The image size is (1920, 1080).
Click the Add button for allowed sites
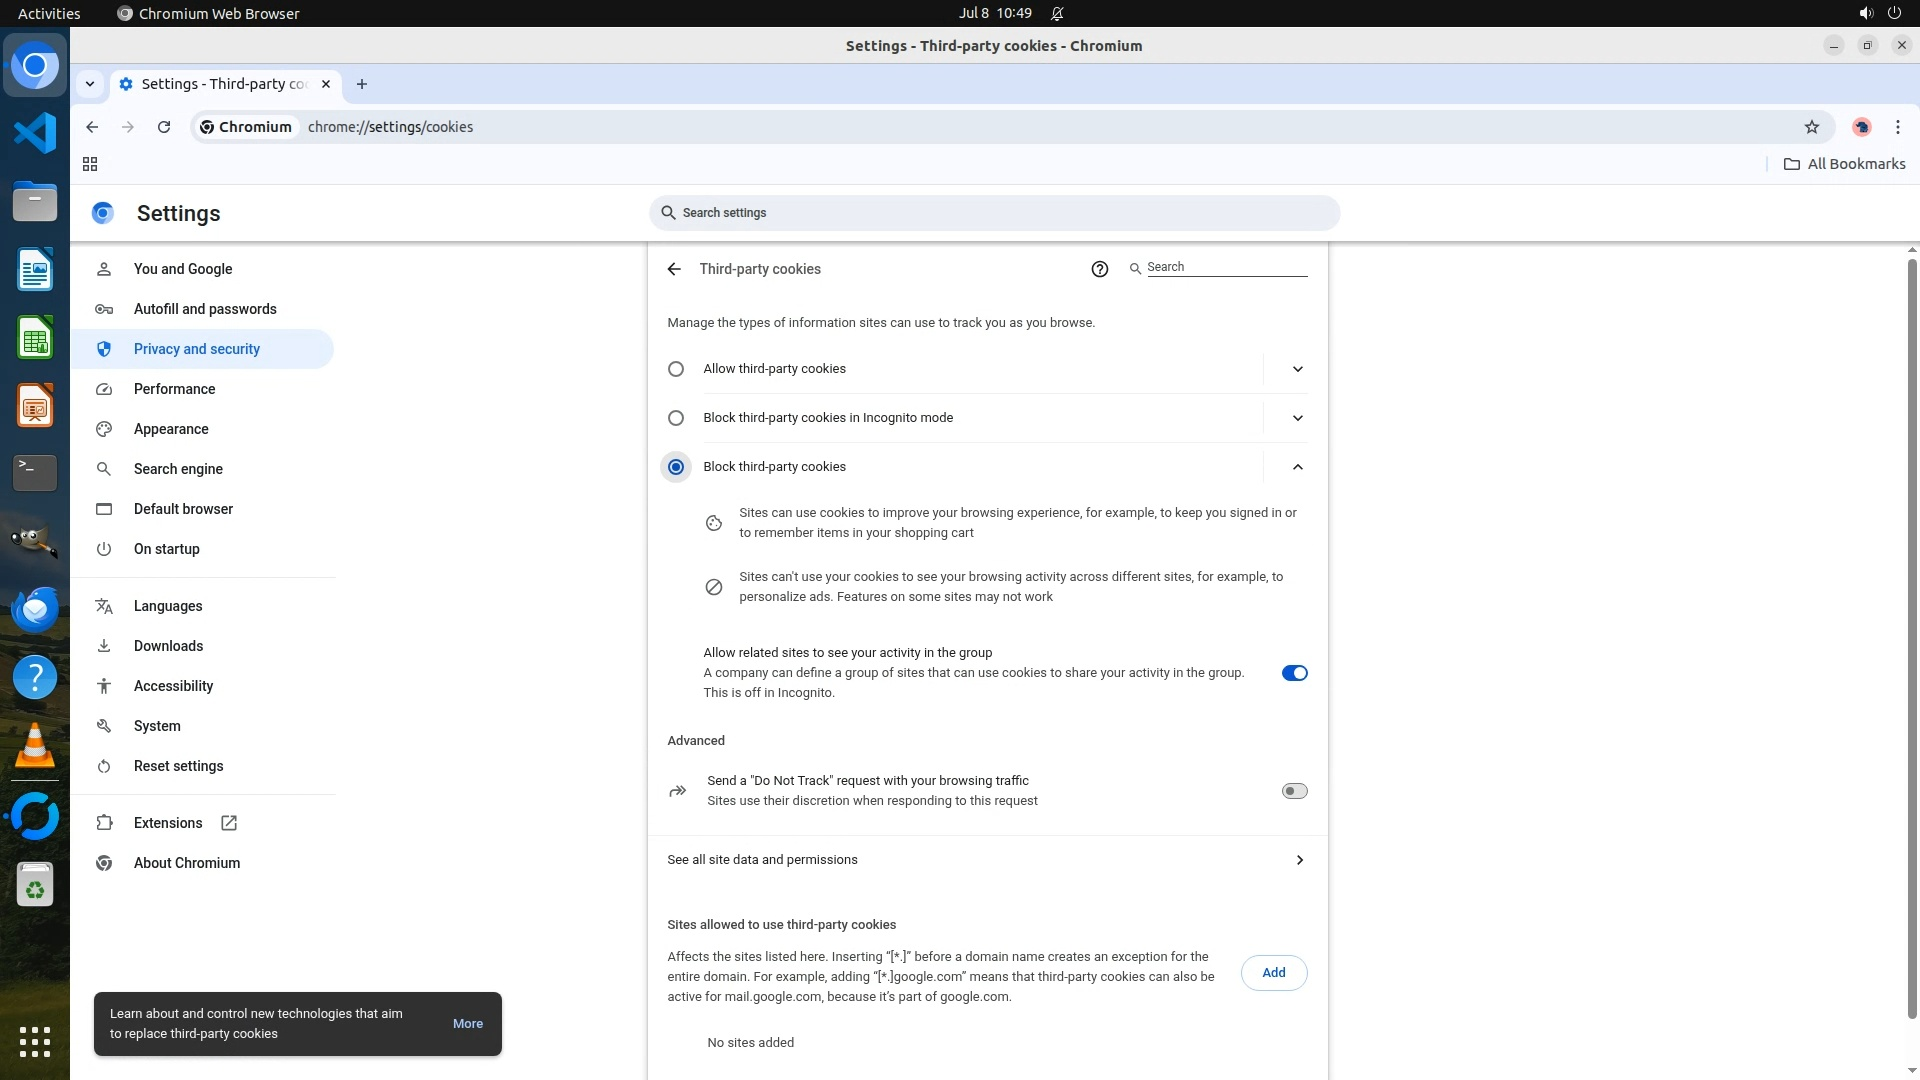(1273, 973)
